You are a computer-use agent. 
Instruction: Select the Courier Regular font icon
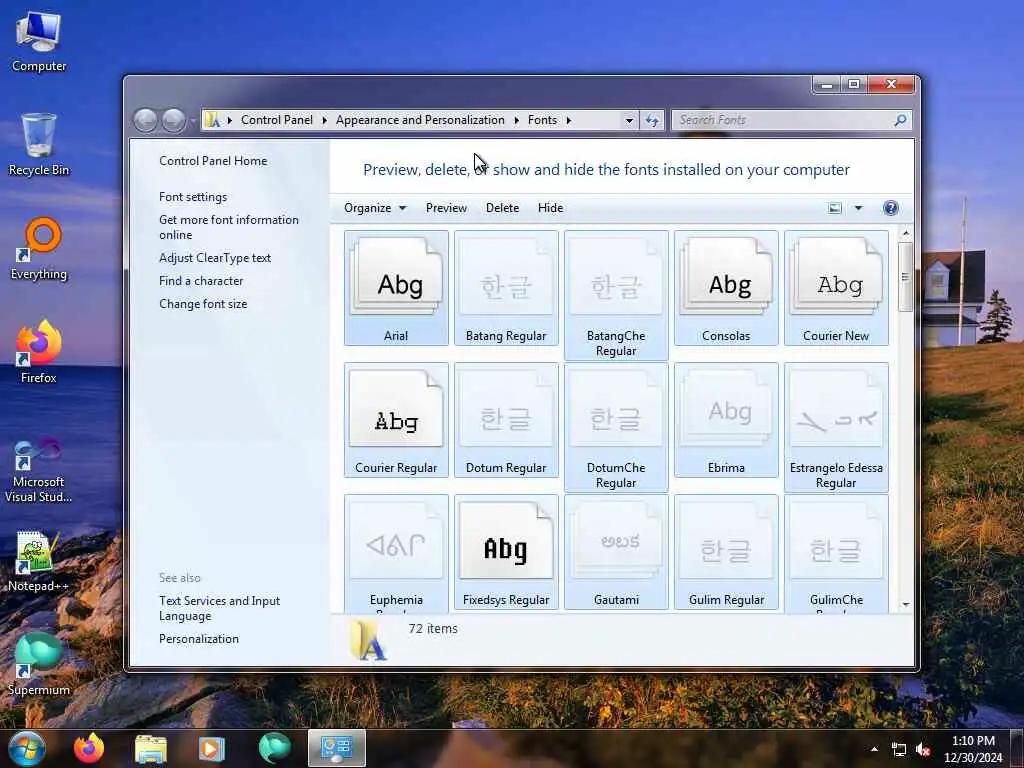396,420
